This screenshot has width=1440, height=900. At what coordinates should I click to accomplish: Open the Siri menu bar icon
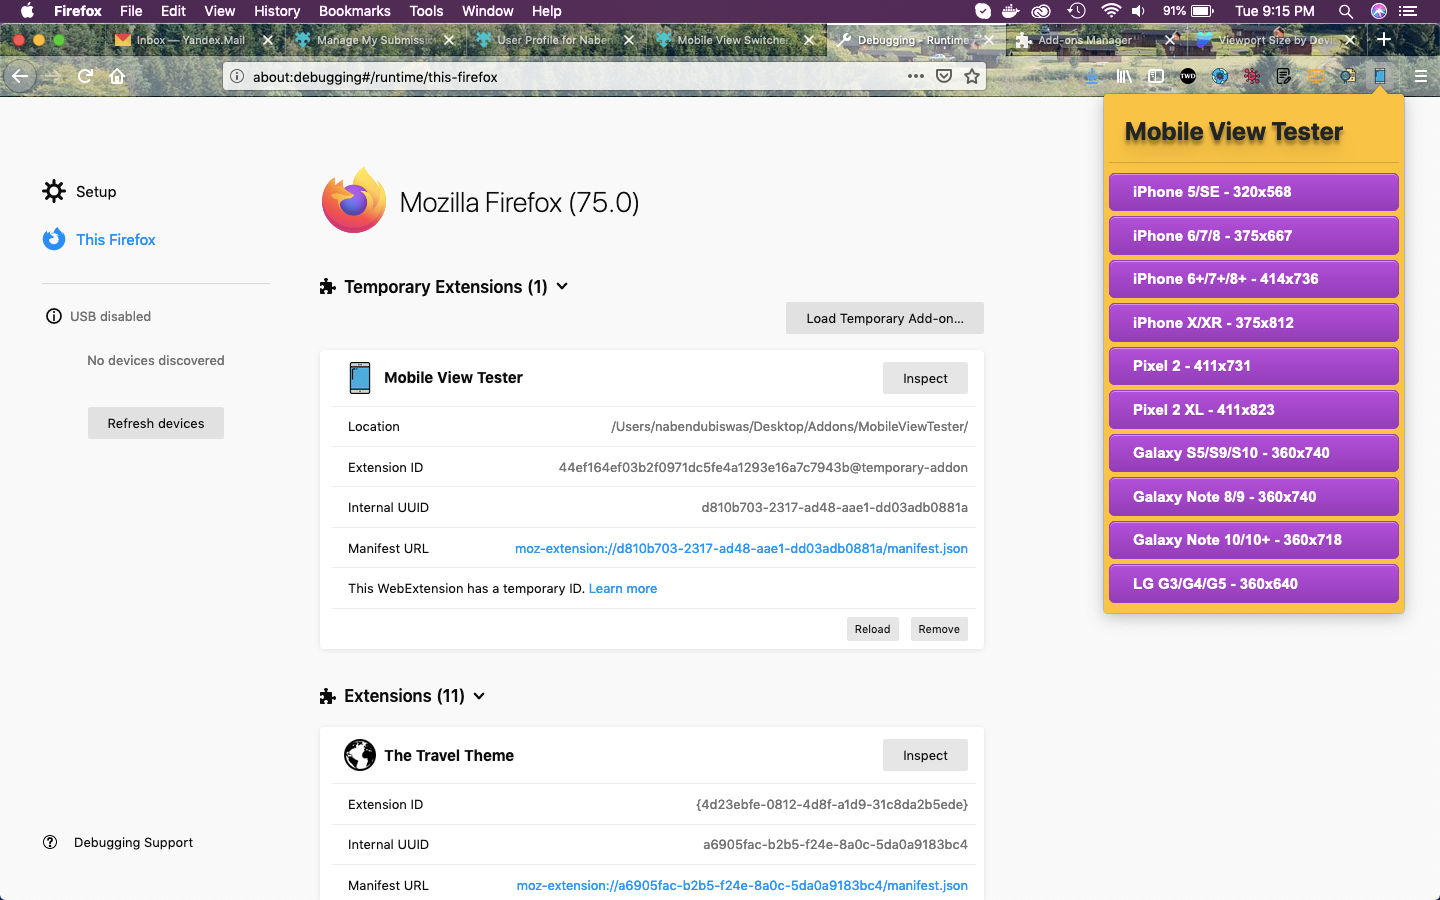tap(1379, 11)
